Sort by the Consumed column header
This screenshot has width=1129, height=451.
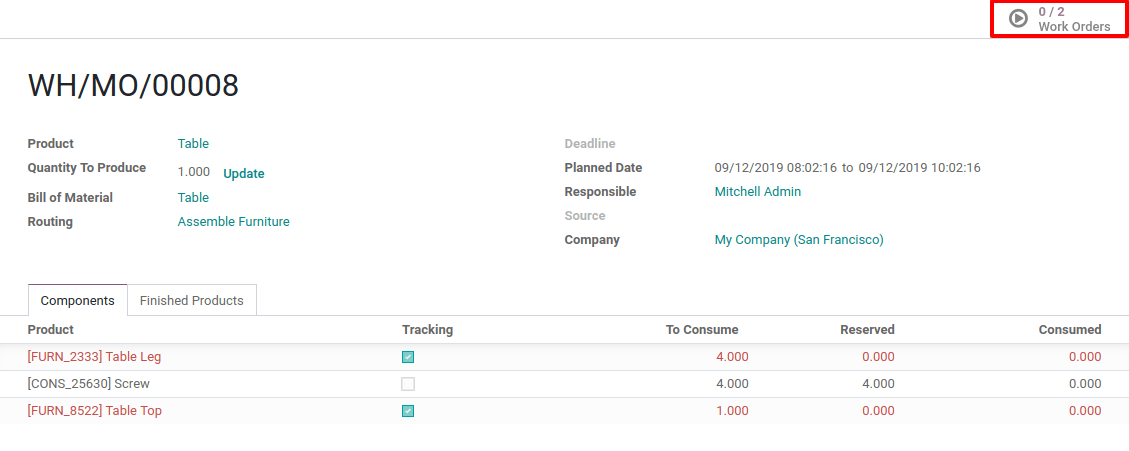pos(1069,330)
